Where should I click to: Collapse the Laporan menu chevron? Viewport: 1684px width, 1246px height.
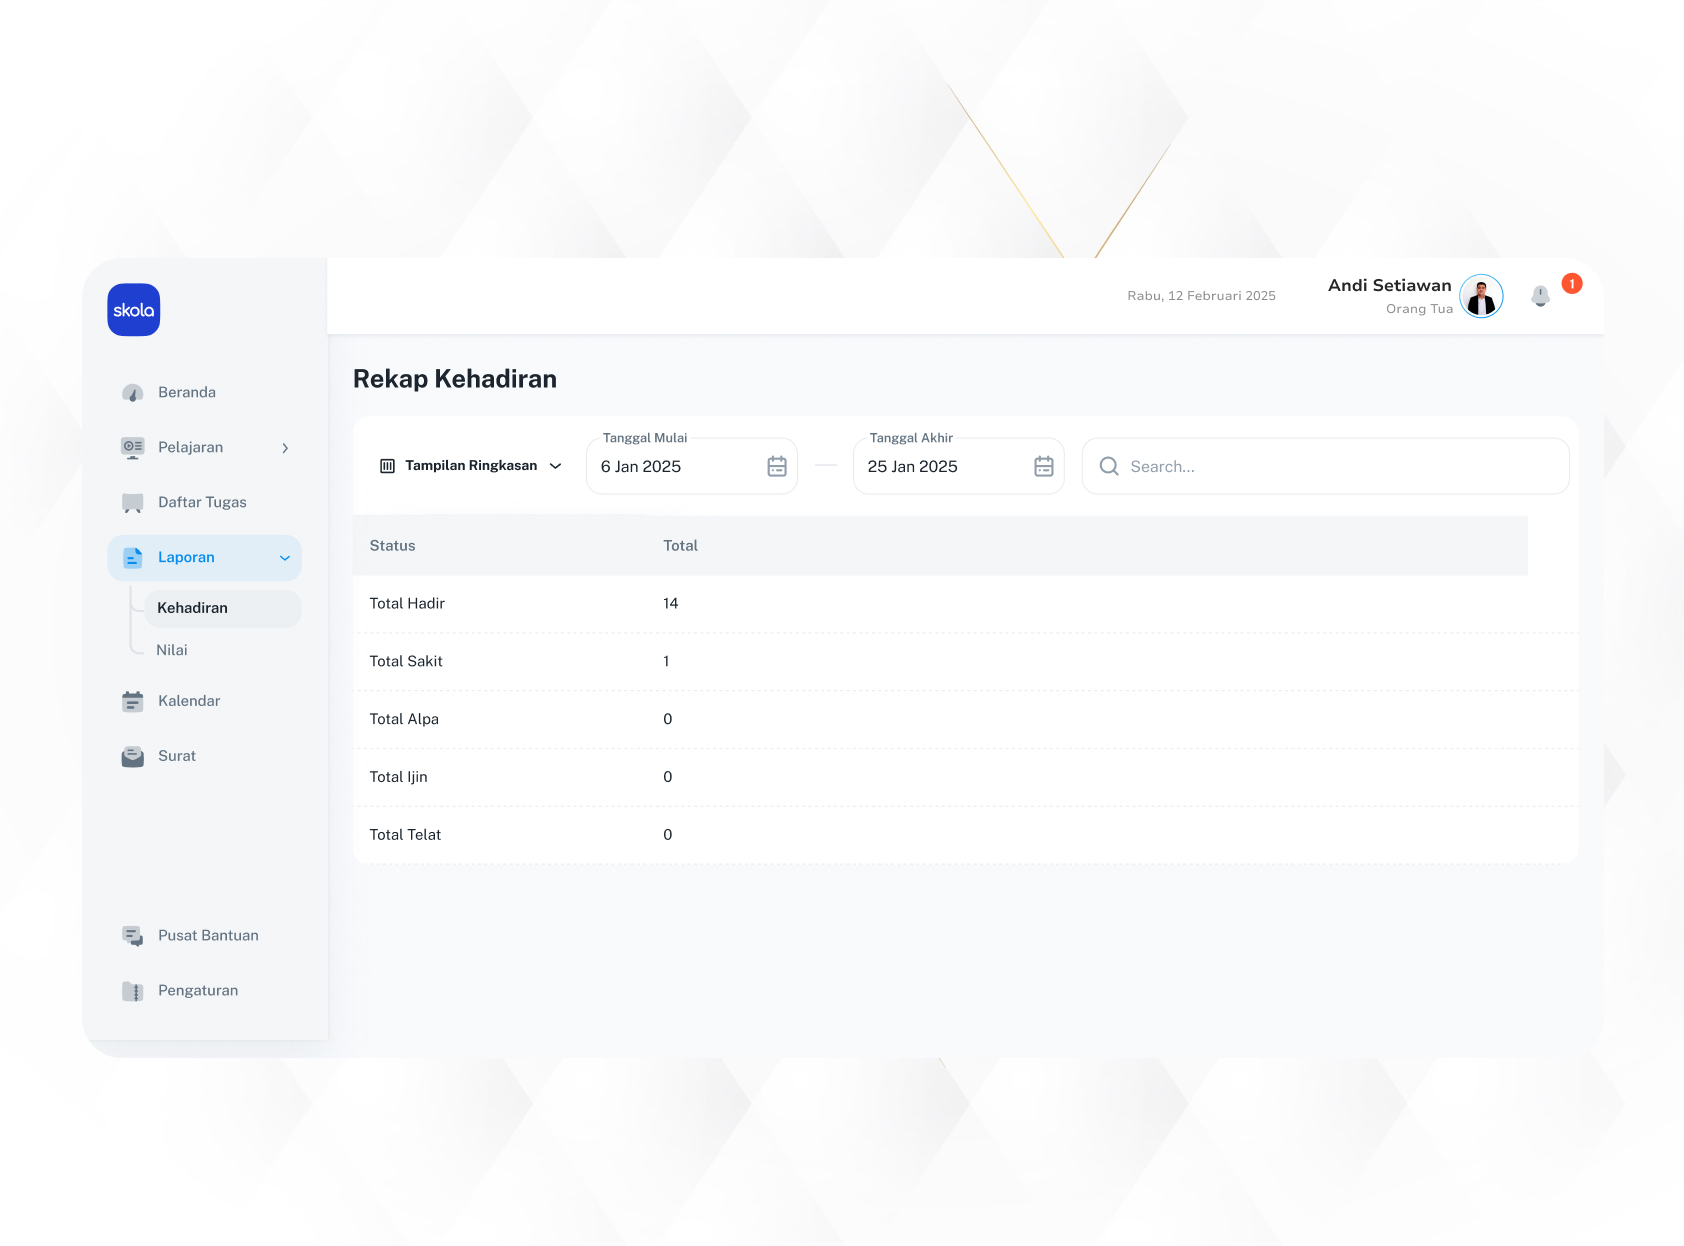pos(285,558)
